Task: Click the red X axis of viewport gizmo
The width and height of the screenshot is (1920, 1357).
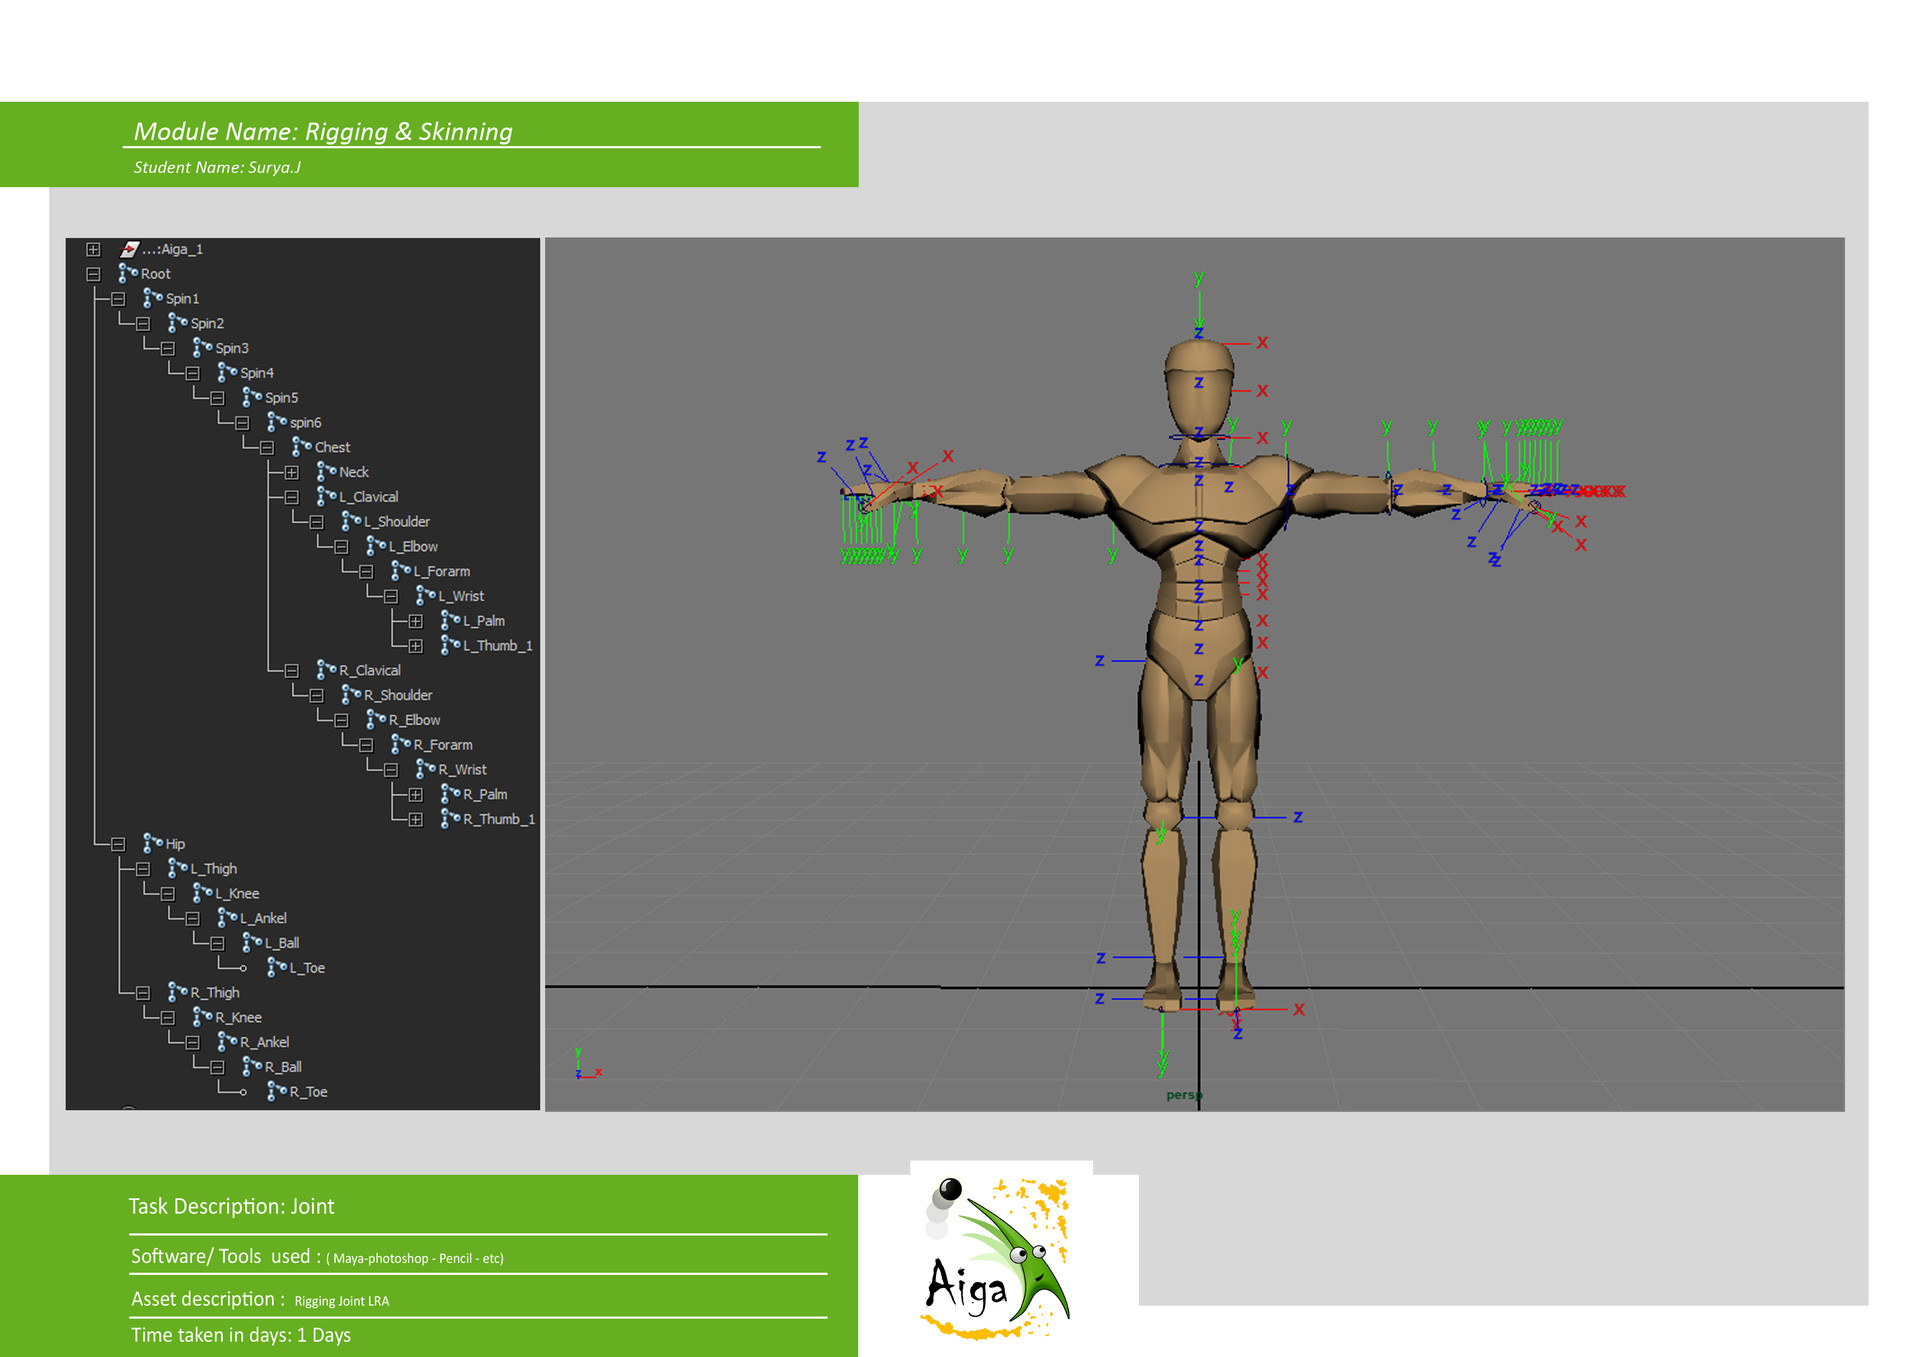Action: point(597,1071)
